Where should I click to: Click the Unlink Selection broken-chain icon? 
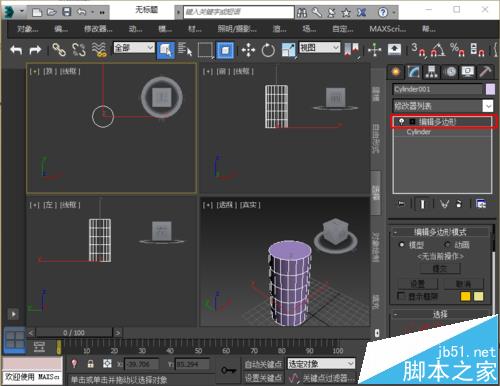pyautogui.click(x=78, y=50)
